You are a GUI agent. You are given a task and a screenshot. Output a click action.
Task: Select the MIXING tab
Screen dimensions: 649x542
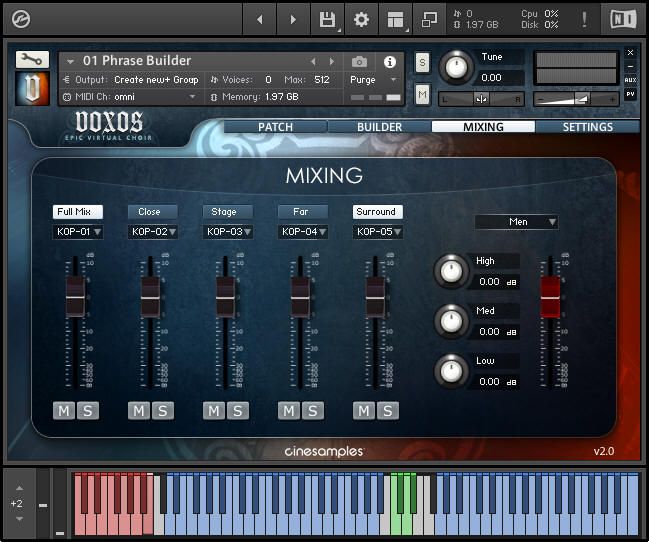click(x=483, y=127)
